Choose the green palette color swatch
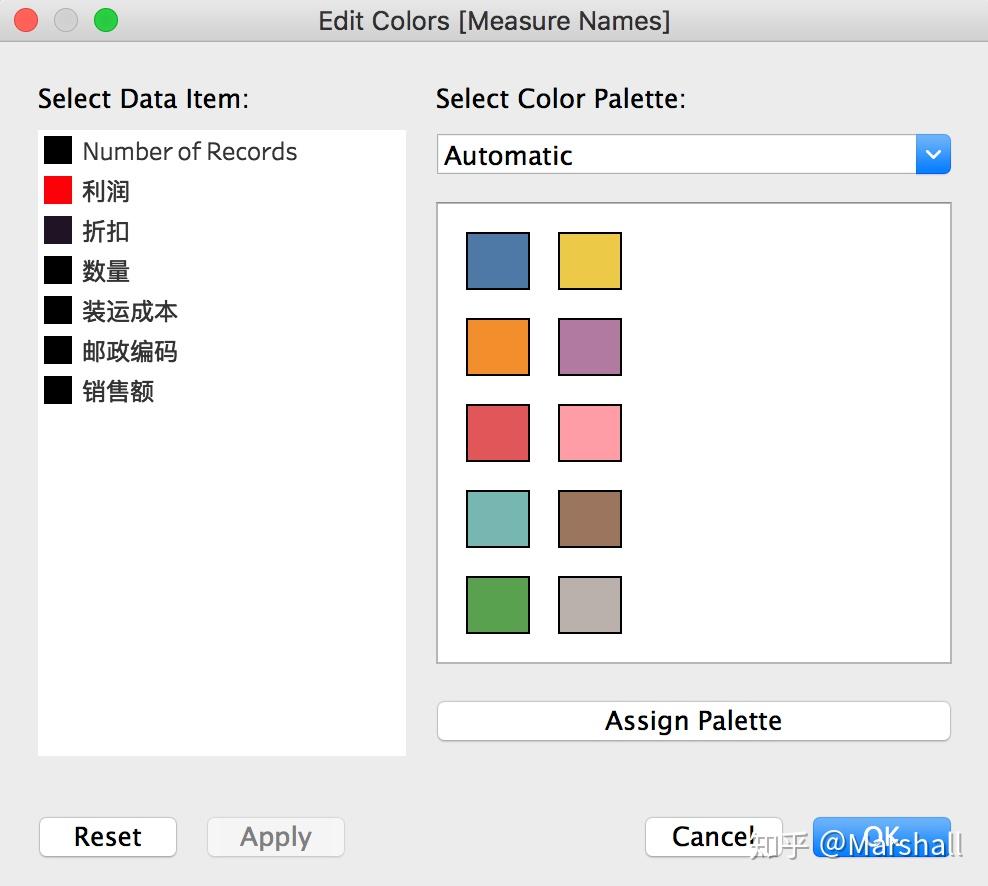 pyautogui.click(x=498, y=605)
